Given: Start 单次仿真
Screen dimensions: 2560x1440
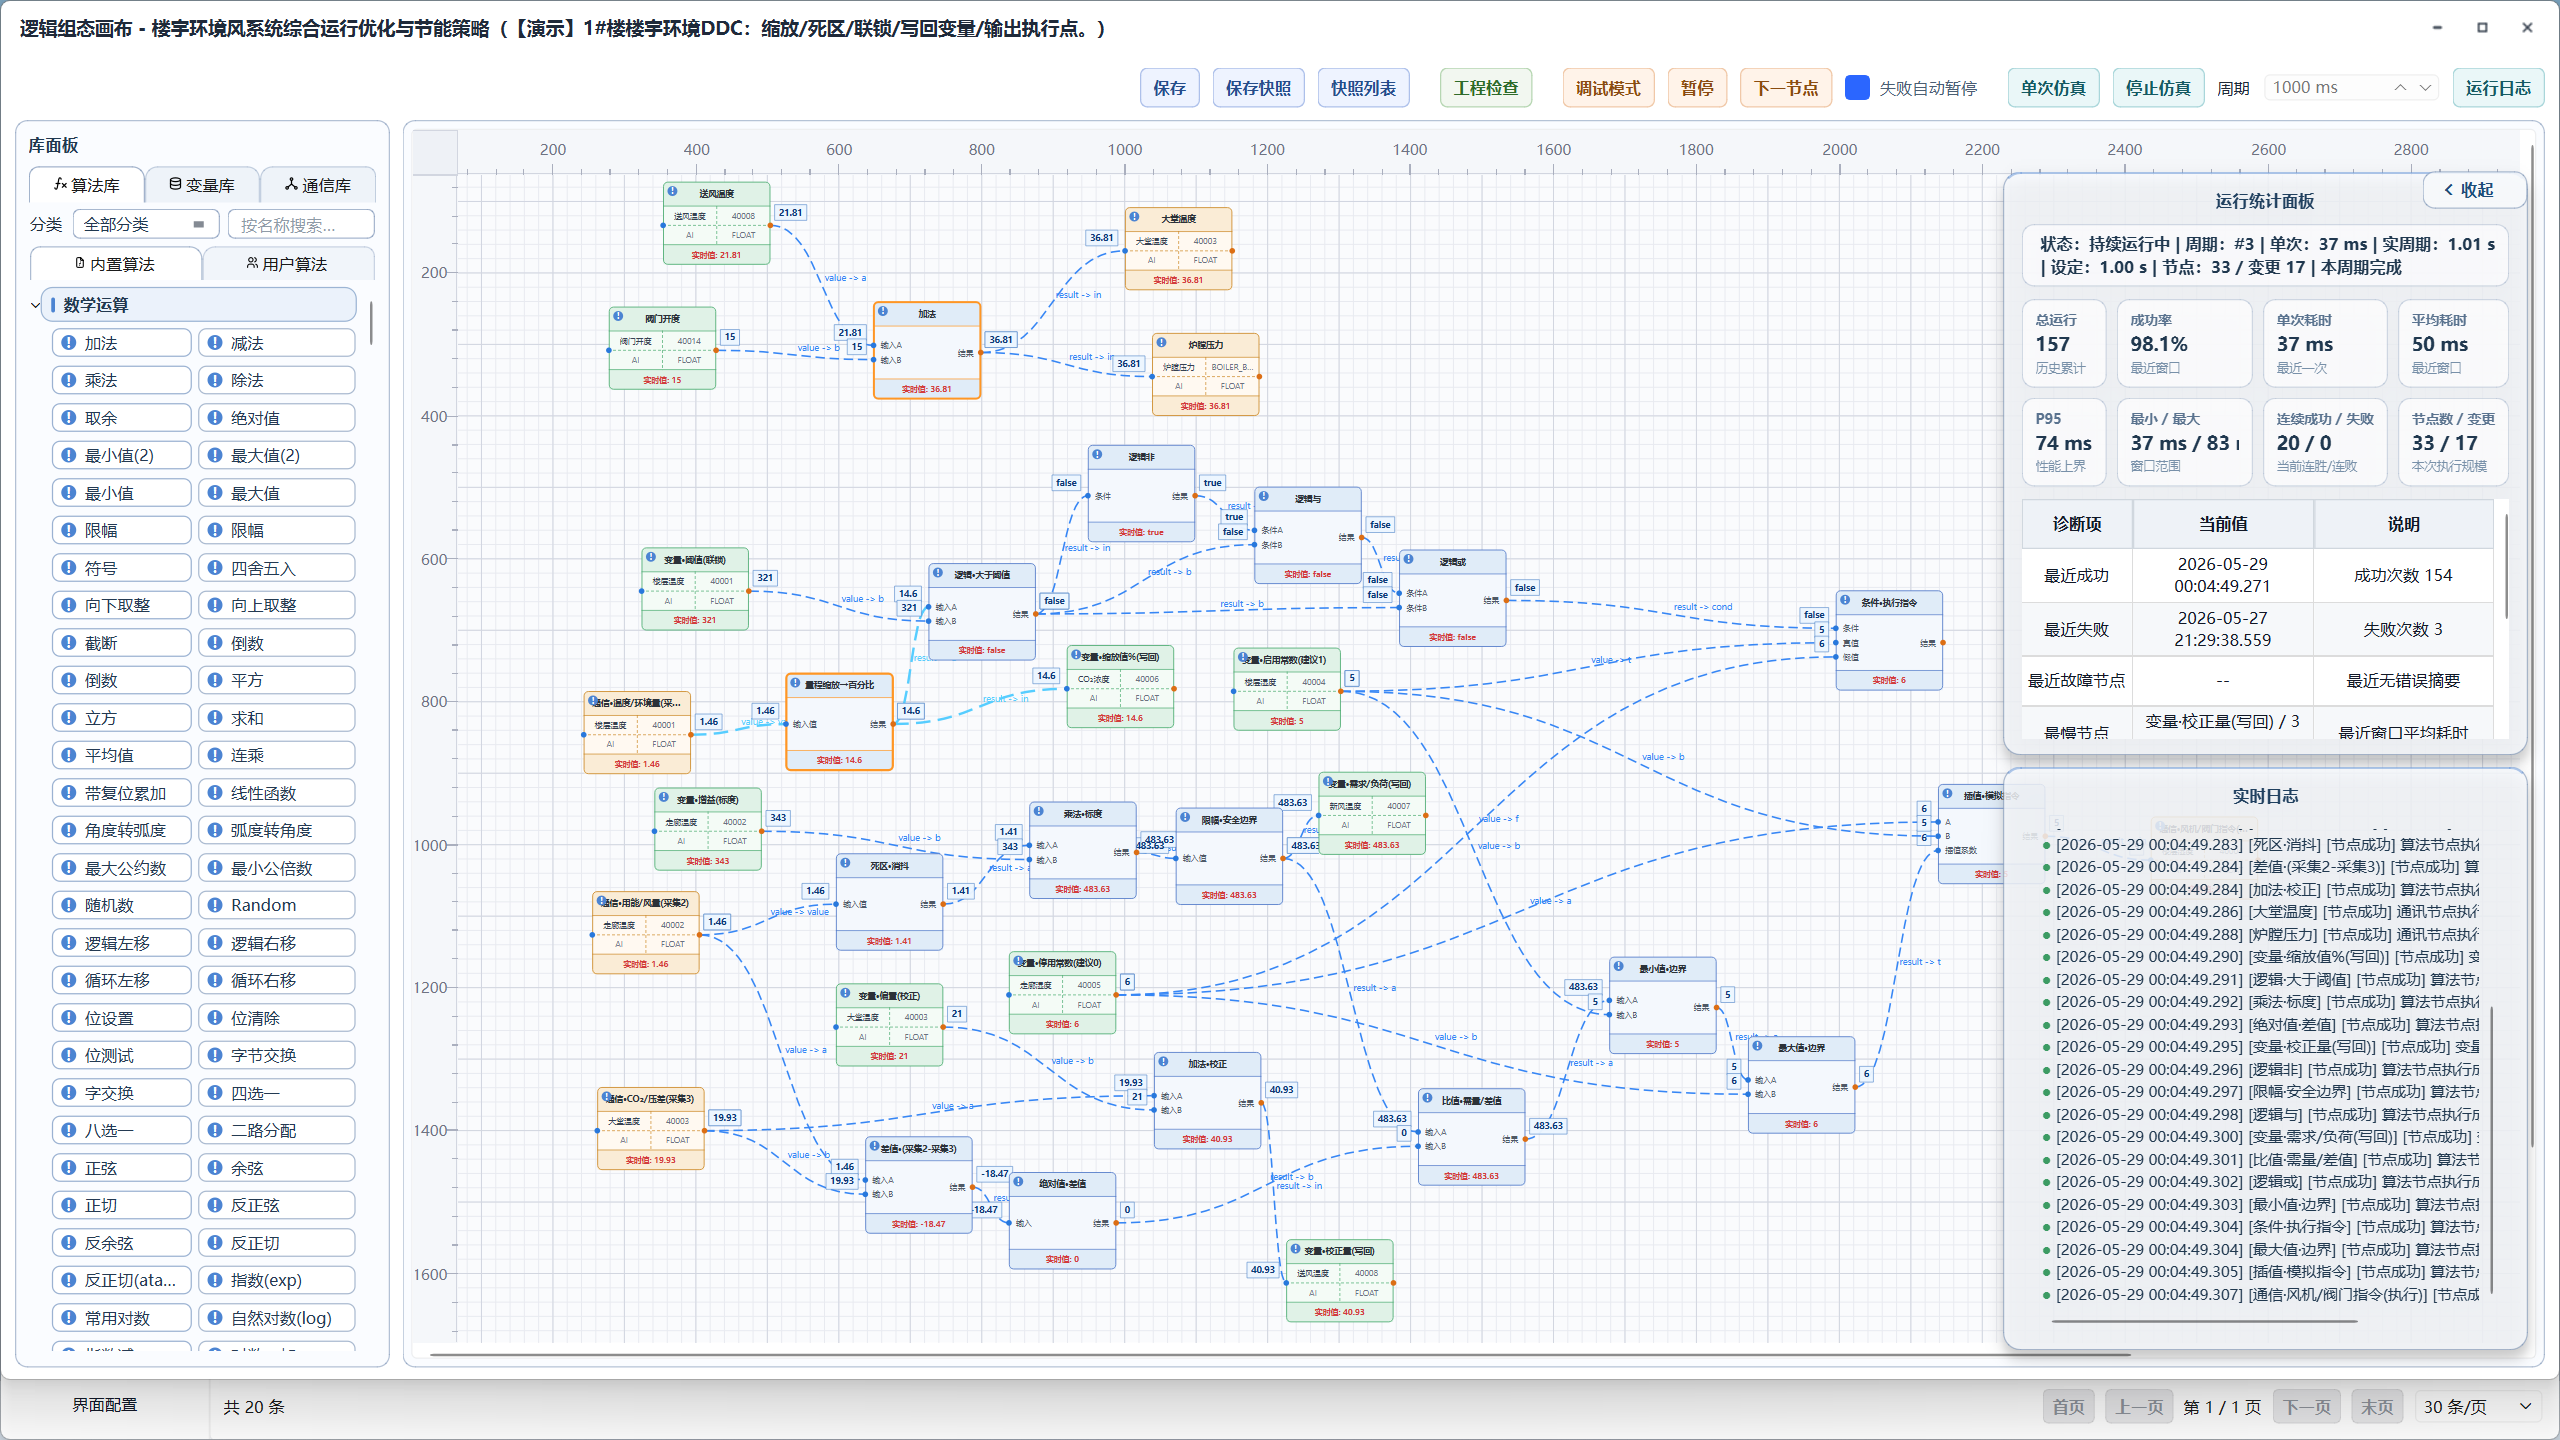Looking at the screenshot, I should (x=2053, y=88).
